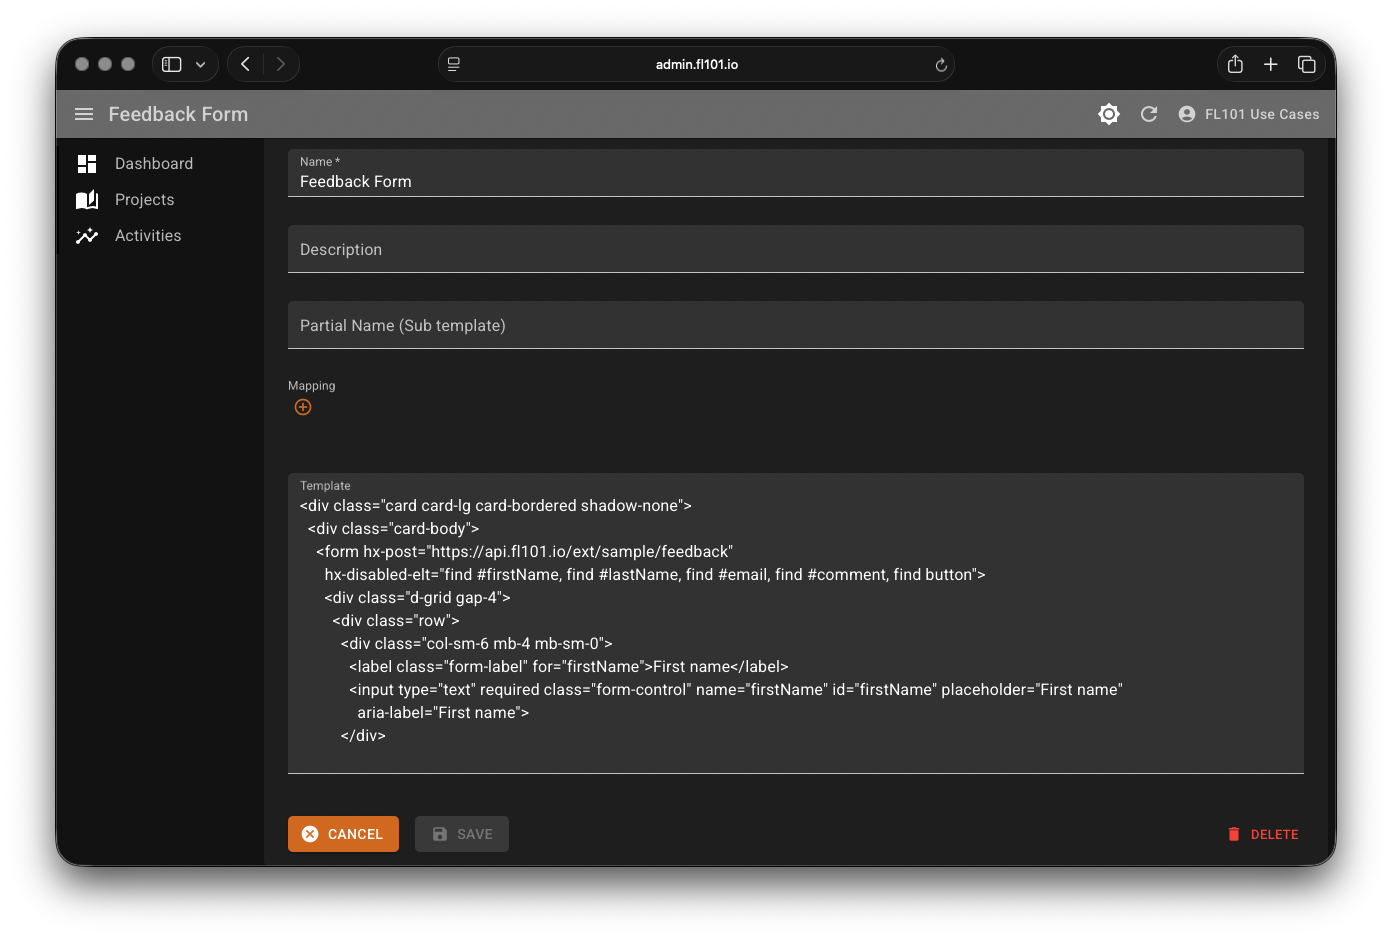The height and width of the screenshot is (940, 1392).
Task: Go back with browser back arrow
Action: (245, 64)
